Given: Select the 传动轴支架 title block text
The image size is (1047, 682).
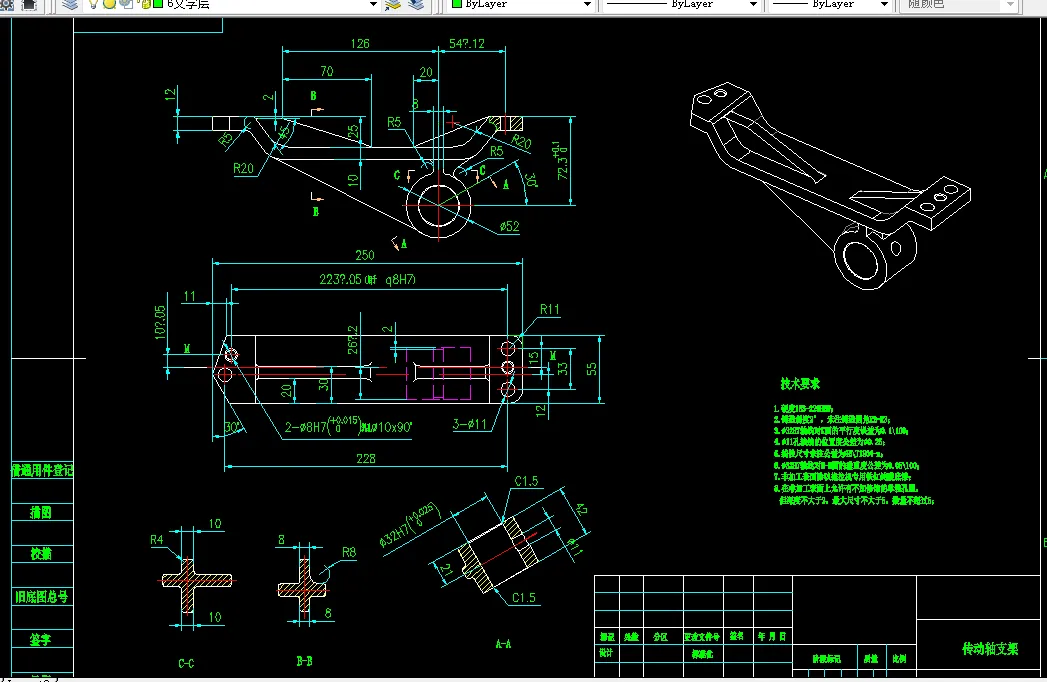Looking at the screenshot, I should [x=990, y=649].
